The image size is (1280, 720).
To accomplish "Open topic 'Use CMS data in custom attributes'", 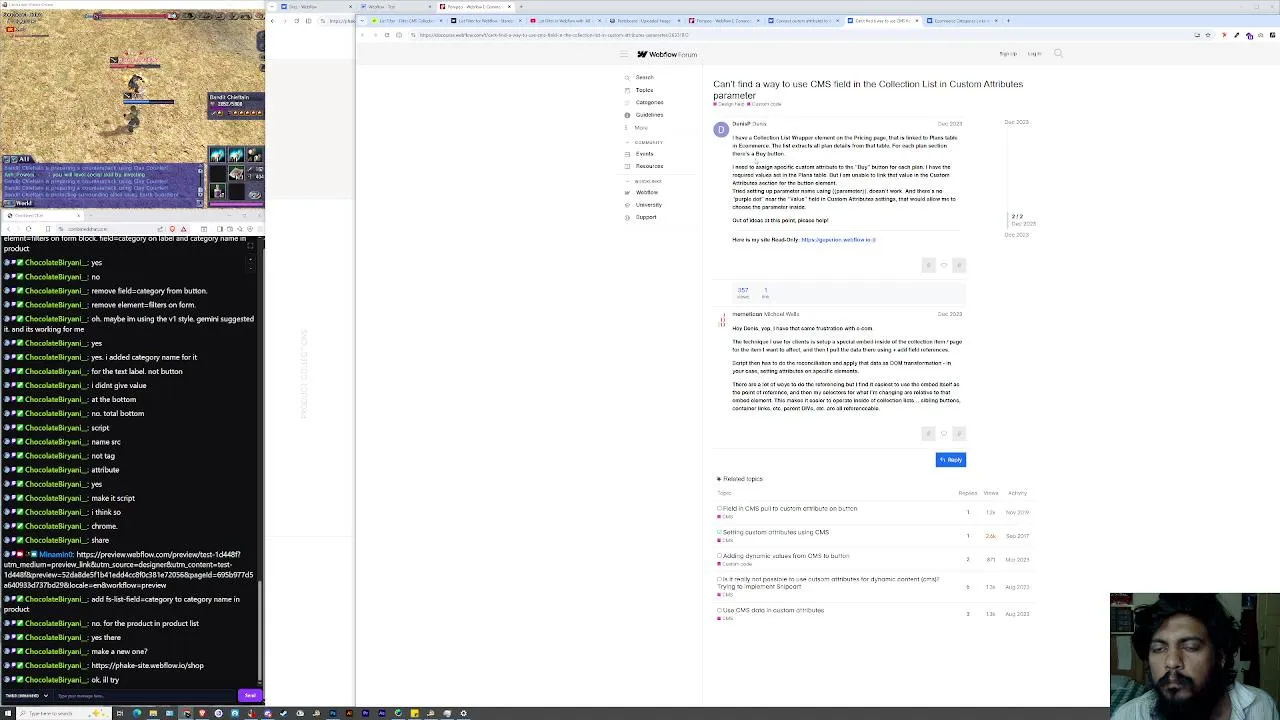I will click(x=773, y=610).
